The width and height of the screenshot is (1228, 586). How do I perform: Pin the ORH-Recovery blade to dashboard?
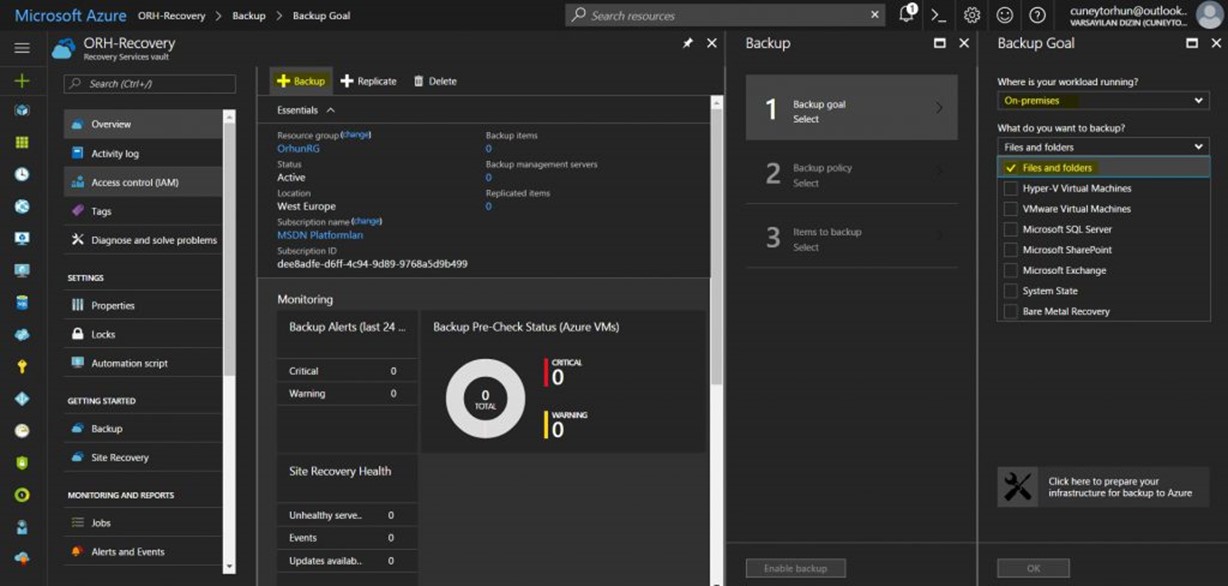coord(688,44)
